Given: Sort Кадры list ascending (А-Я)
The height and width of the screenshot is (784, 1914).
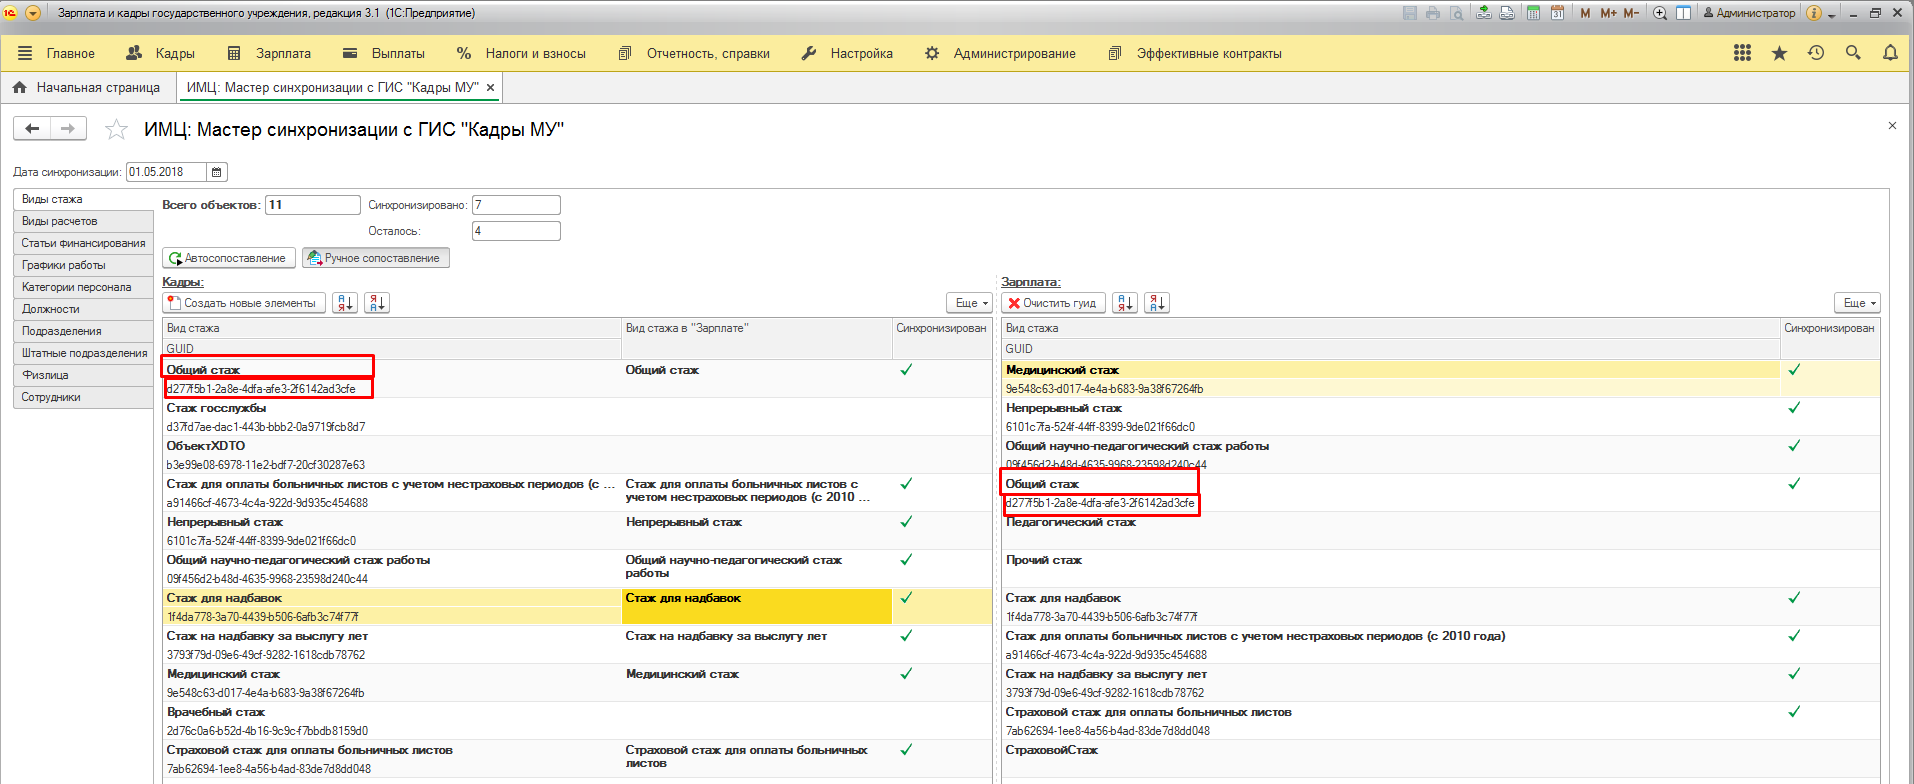Looking at the screenshot, I should 345,303.
